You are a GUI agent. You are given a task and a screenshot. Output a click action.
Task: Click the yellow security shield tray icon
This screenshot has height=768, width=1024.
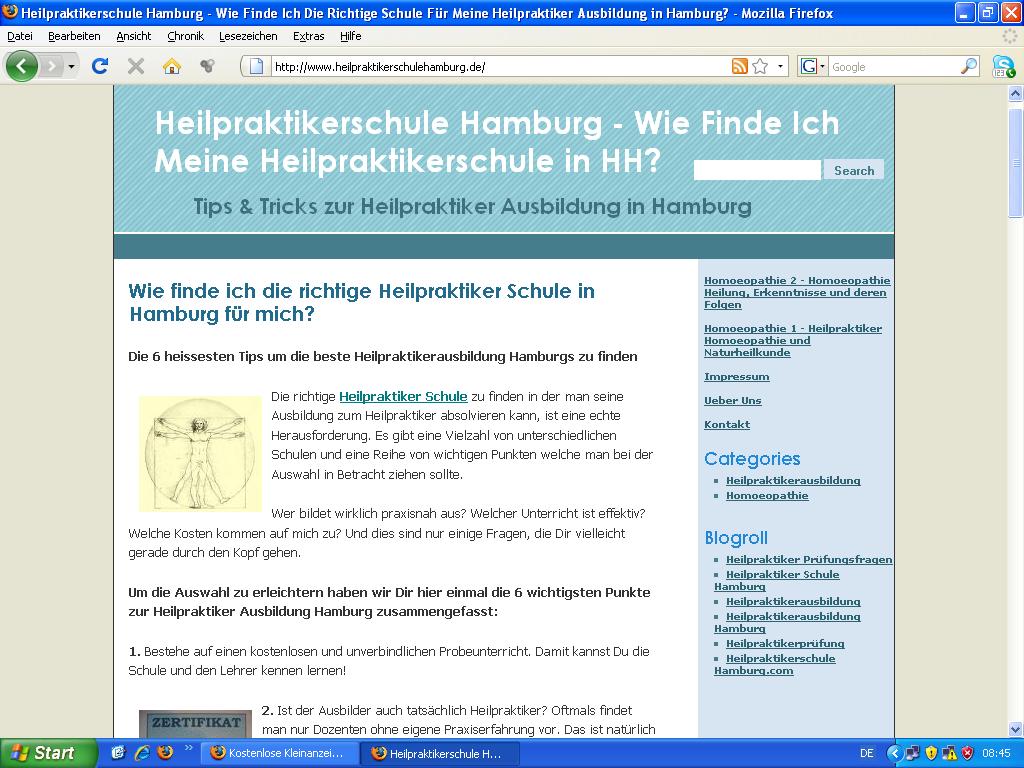tap(931, 753)
